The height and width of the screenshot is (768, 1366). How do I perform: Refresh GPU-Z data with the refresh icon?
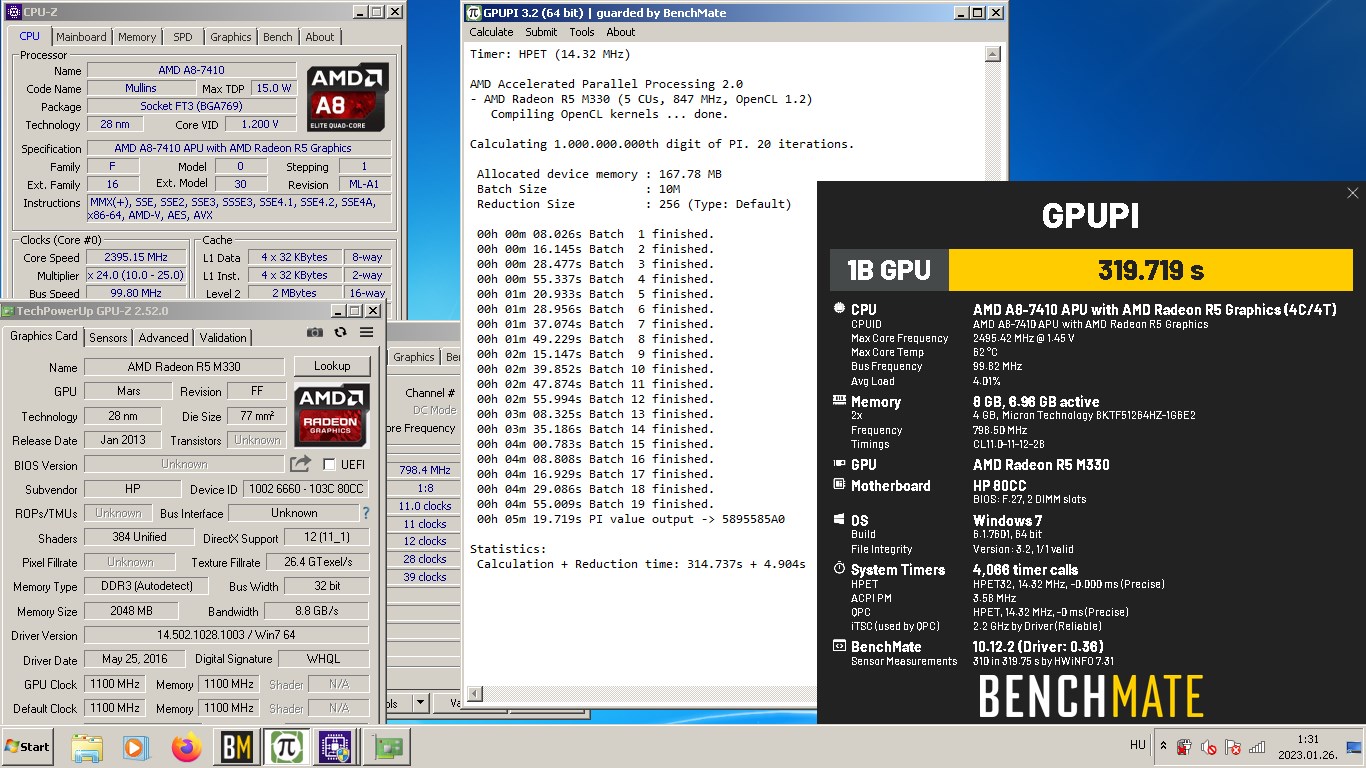coord(340,333)
